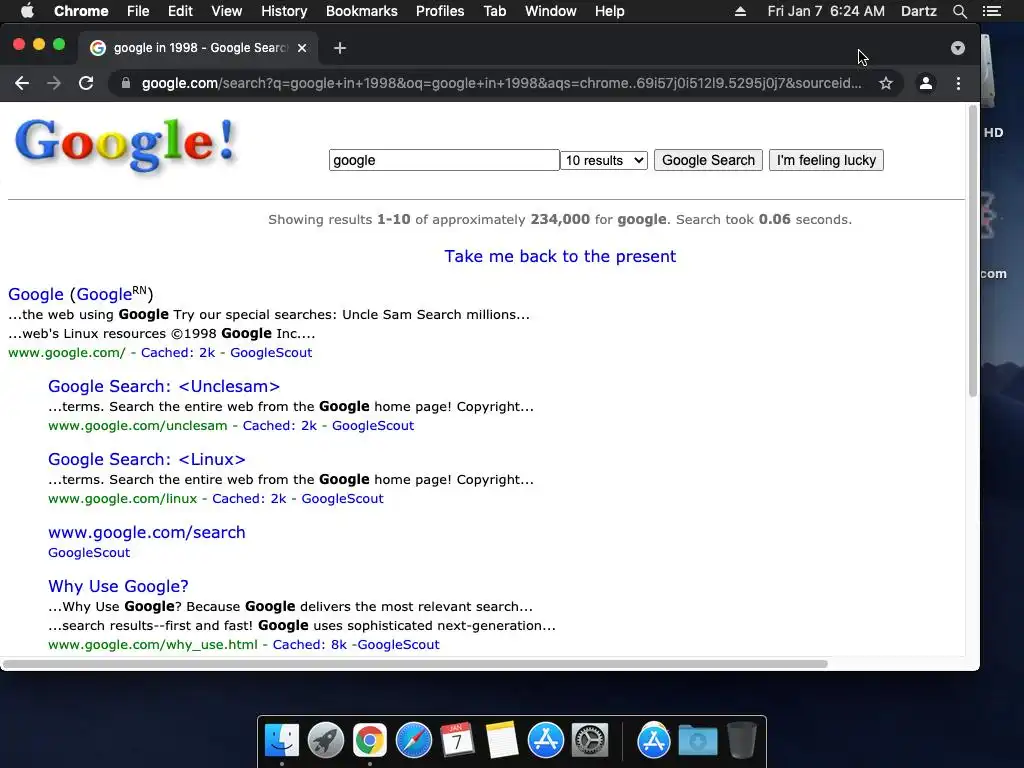Click GoogleScout under www.google.com/search
Screen dimensions: 1024x768
tap(89, 552)
